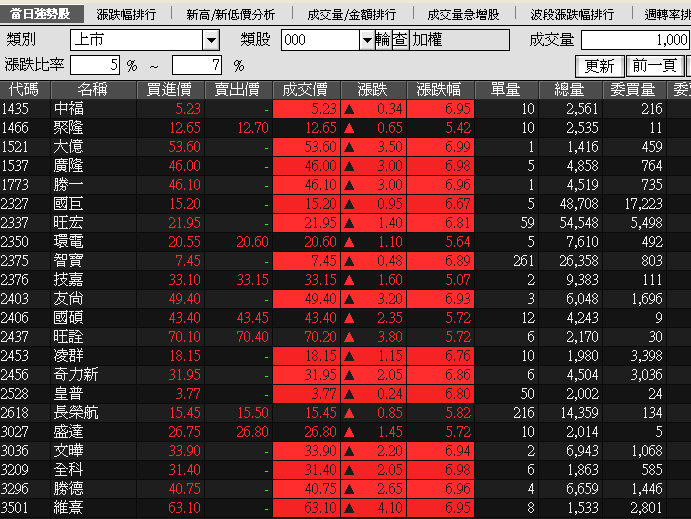Image resolution: width=691 pixels, height=519 pixels.
Task: Click 總量 54,548 for 旺宏
Action: tap(579, 222)
